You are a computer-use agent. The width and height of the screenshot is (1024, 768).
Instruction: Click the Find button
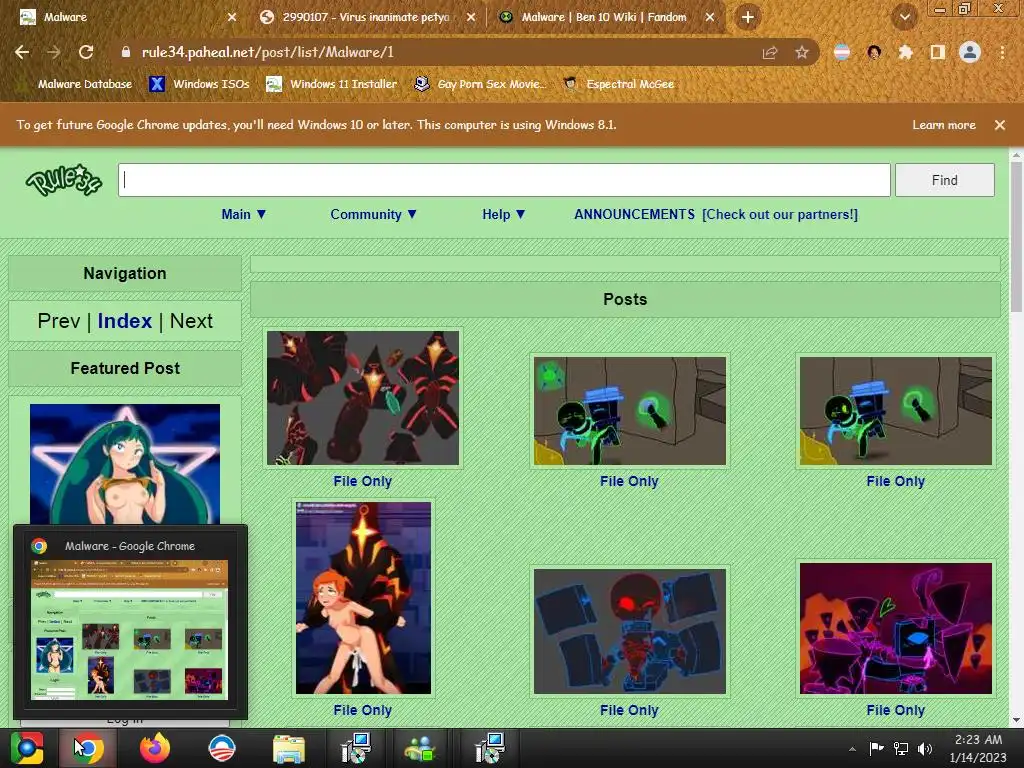coord(944,180)
